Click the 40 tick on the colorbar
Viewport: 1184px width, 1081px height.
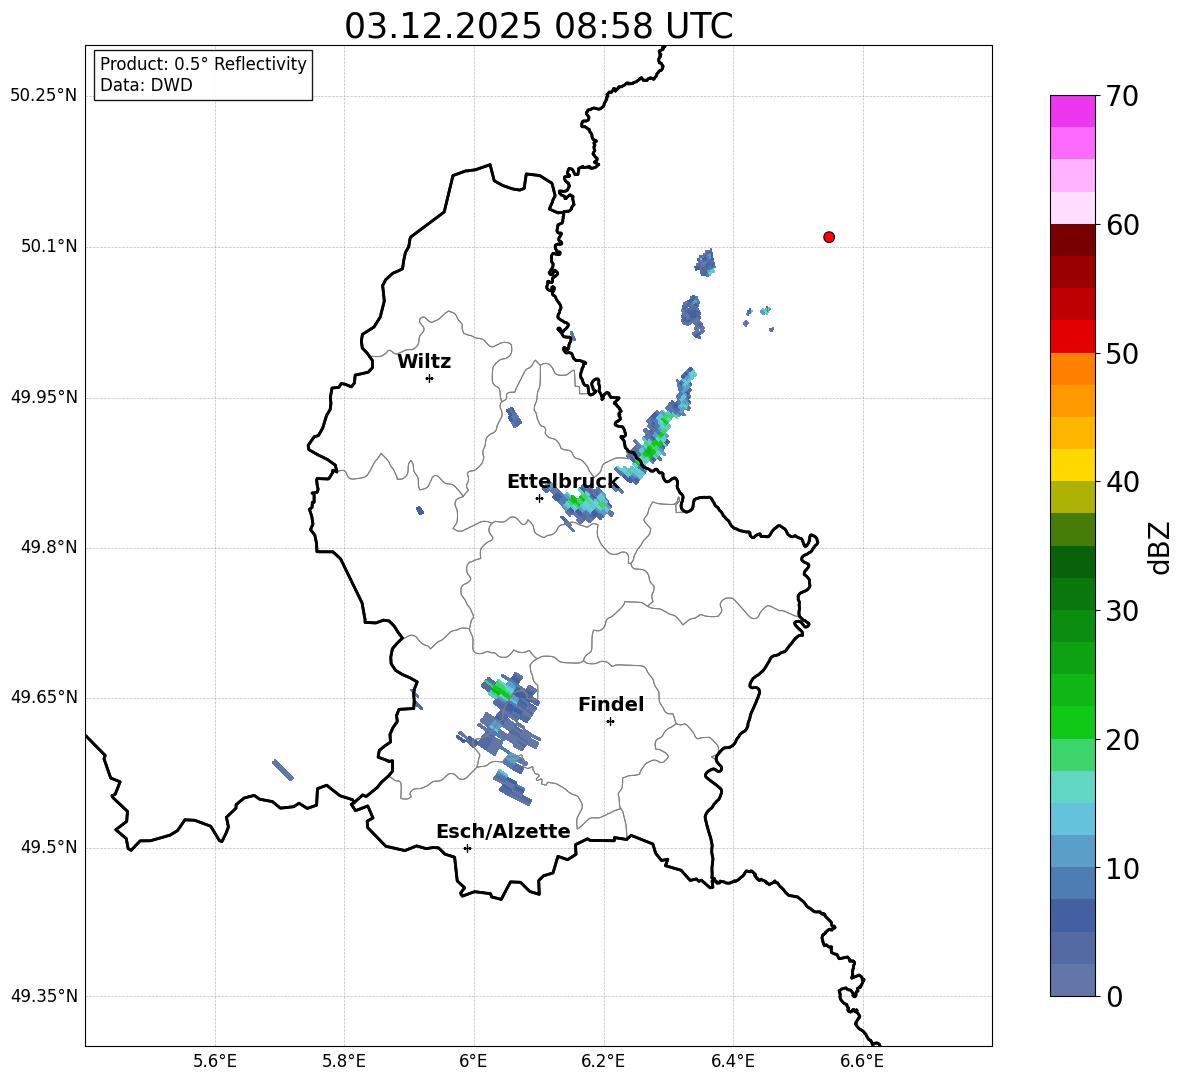[1122, 482]
